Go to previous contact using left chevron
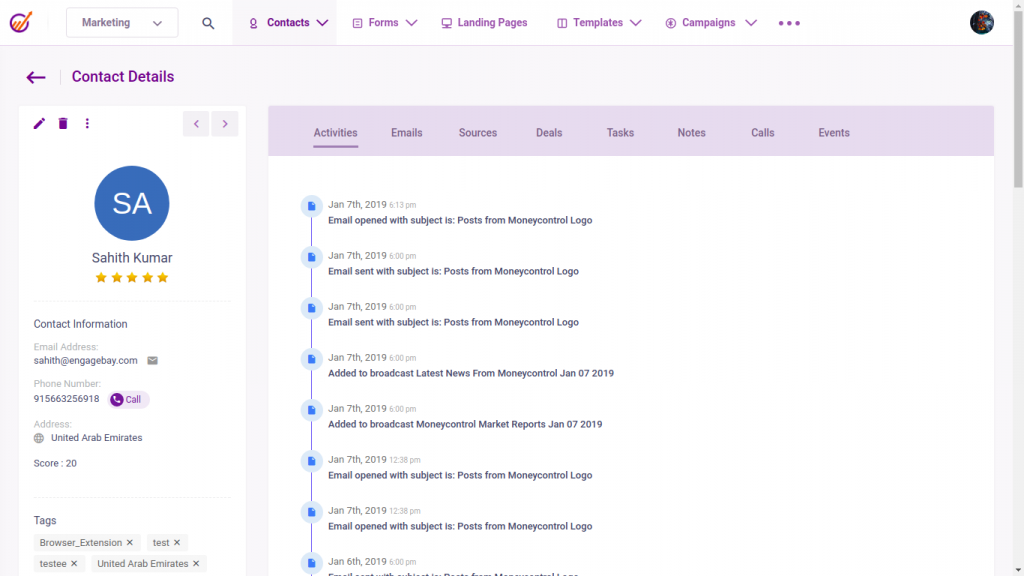The width and height of the screenshot is (1024, 576). pos(196,124)
